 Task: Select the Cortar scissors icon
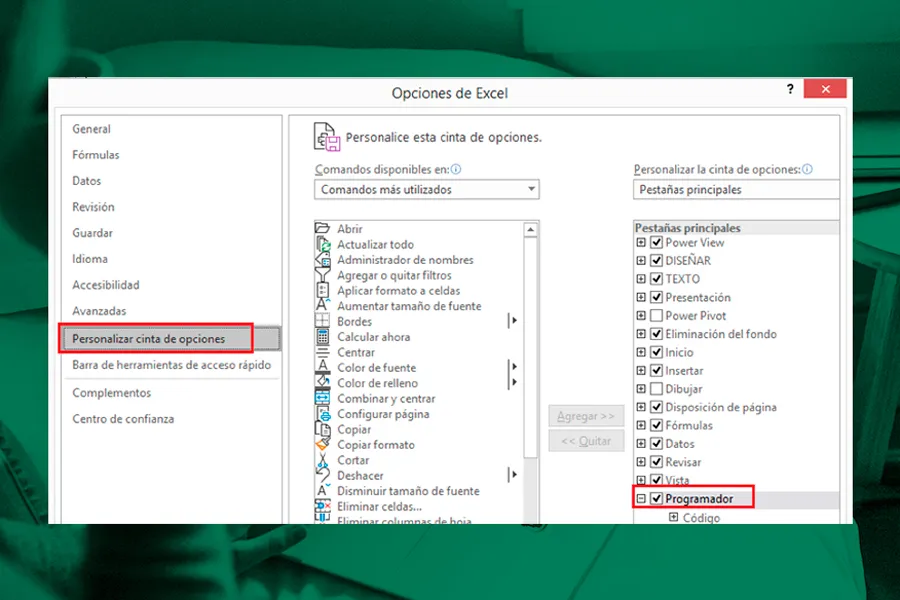[x=323, y=460]
